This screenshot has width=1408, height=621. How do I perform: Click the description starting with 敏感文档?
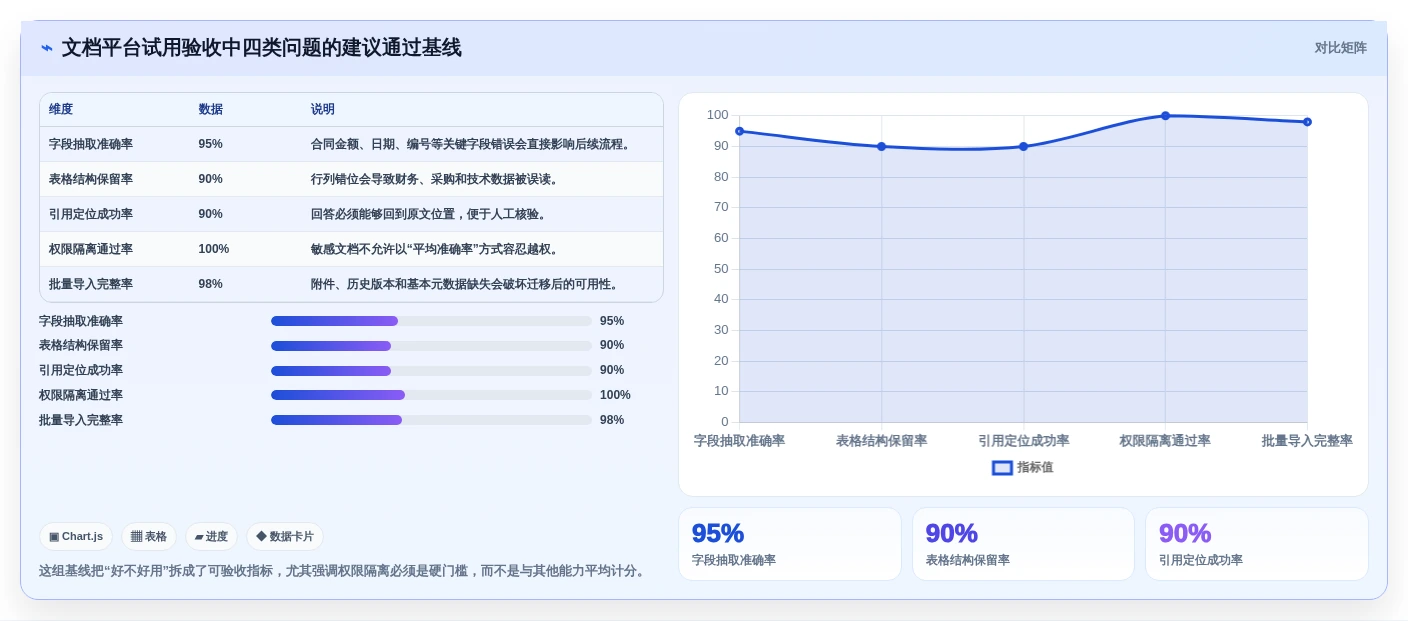(436, 250)
